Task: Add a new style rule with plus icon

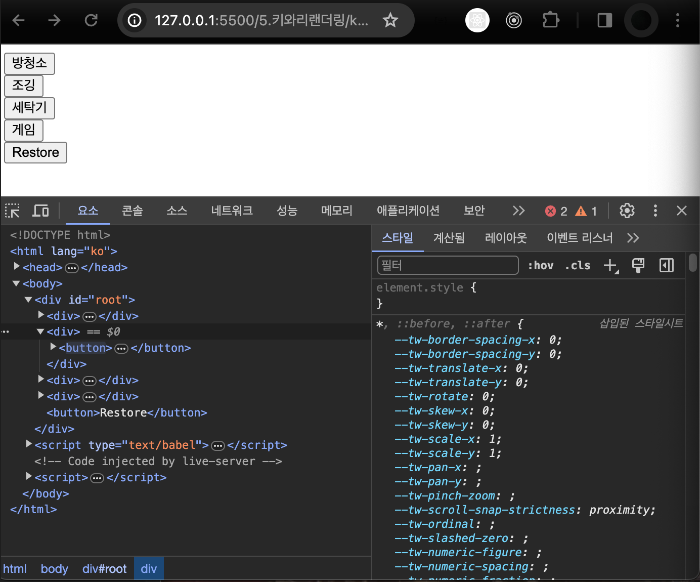Action: tap(610, 266)
